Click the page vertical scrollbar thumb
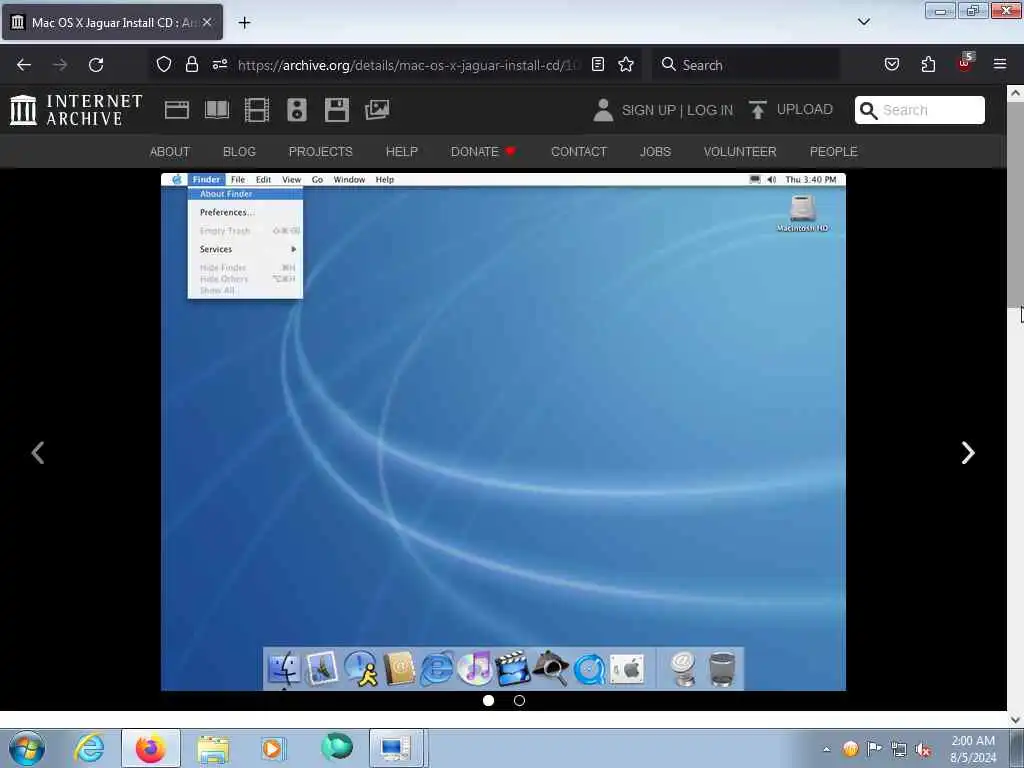This screenshot has width=1024, height=768. click(x=1015, y=204)
